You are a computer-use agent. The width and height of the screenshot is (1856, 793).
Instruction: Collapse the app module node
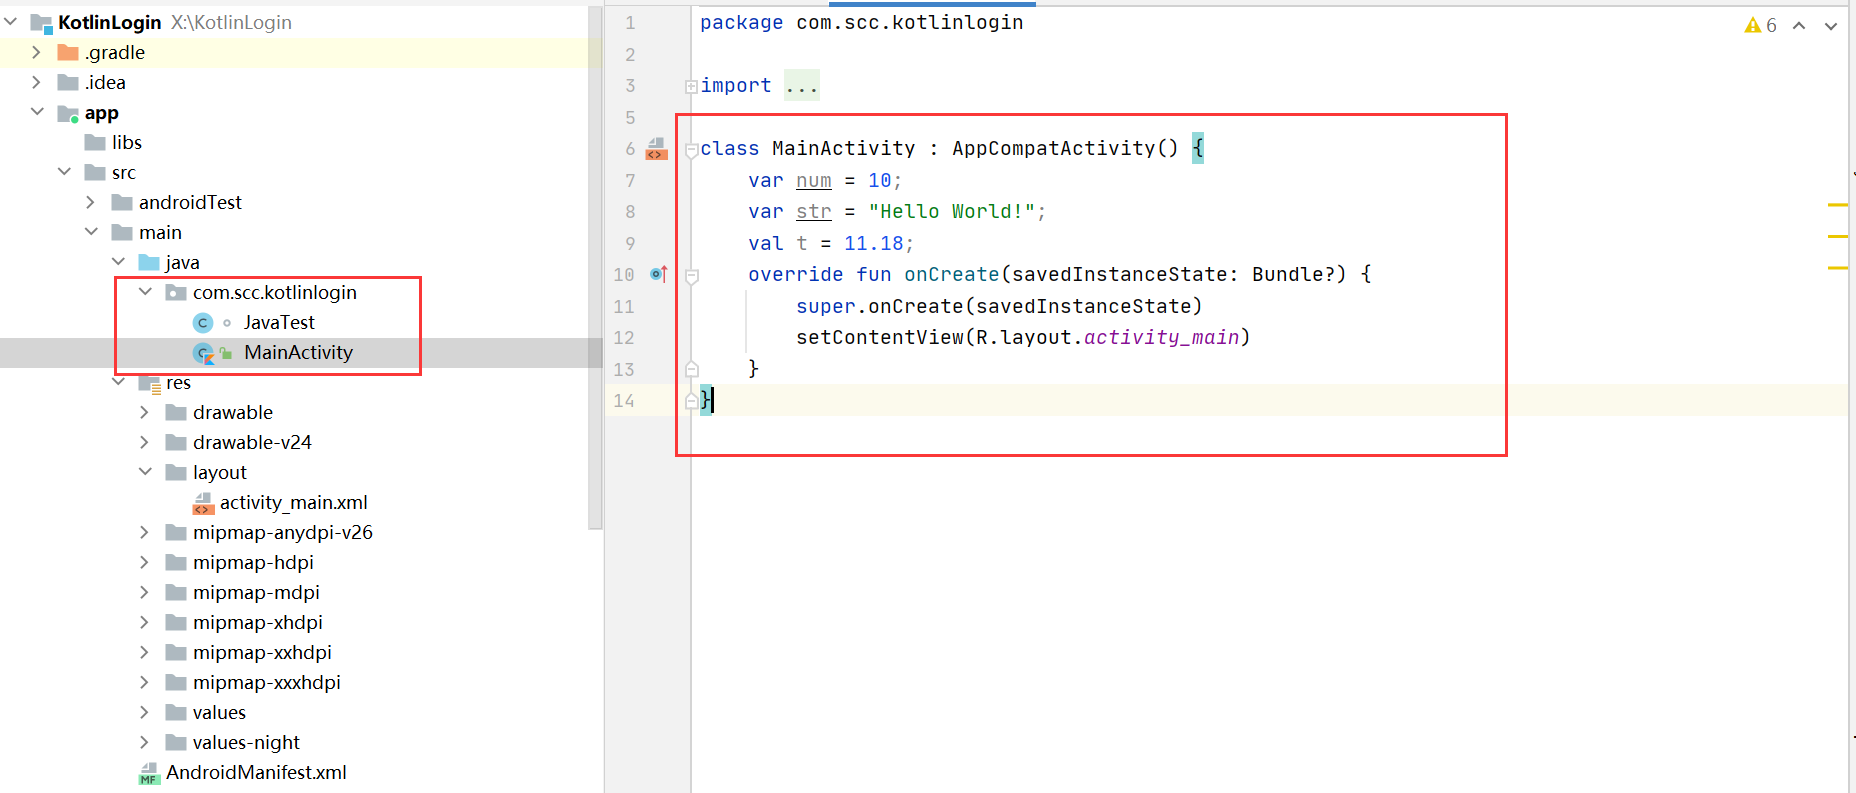pyautogui.click(x=37, y=112)
